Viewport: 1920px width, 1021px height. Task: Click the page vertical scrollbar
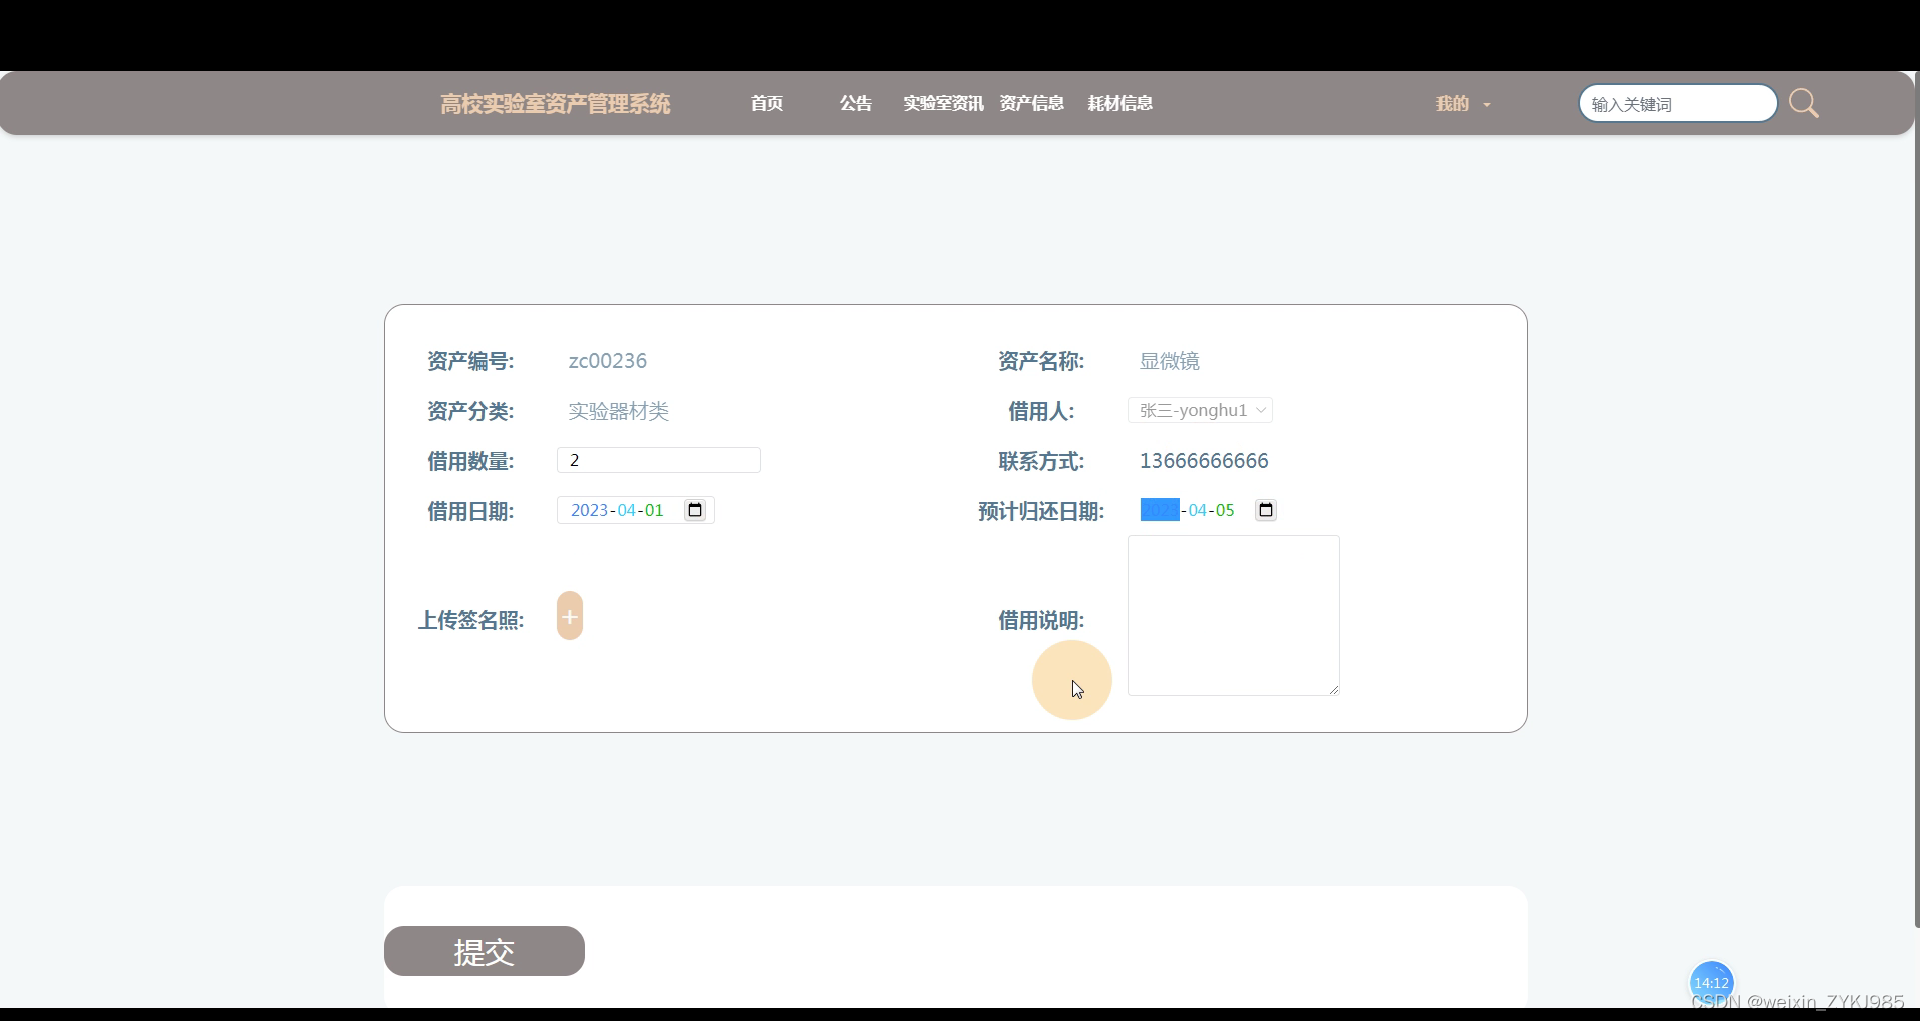coord(1916,500)
